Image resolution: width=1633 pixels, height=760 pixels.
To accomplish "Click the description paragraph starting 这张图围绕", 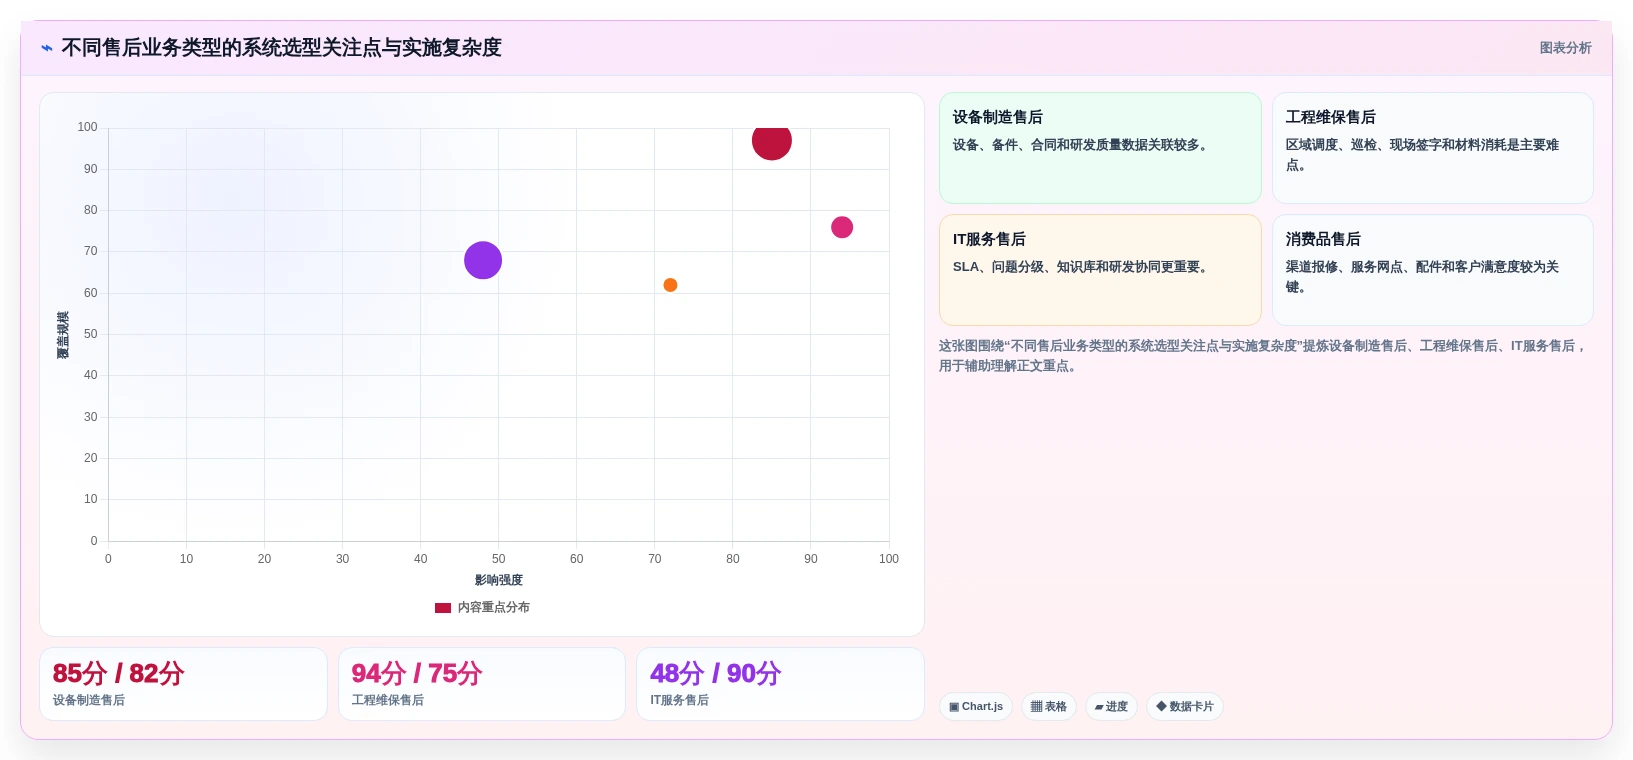I will coord(1264,356).
